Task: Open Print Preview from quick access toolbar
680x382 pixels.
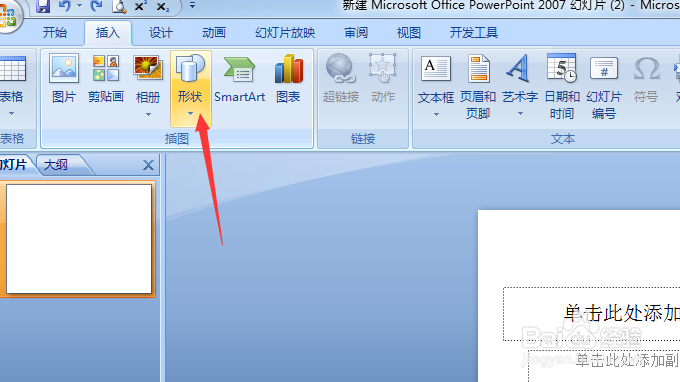Action: click(118, 6)
